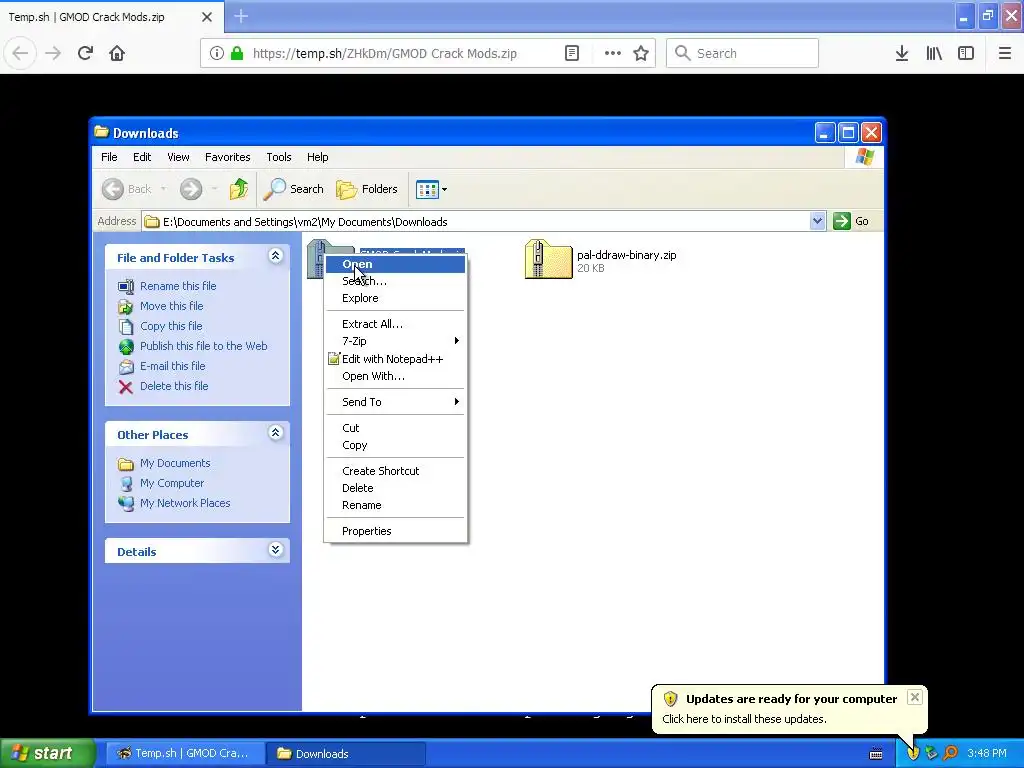Viewport: 1024px width, 768px height.
Task: Choose Rename in the context menu
Action: click(x=395, y=505)
